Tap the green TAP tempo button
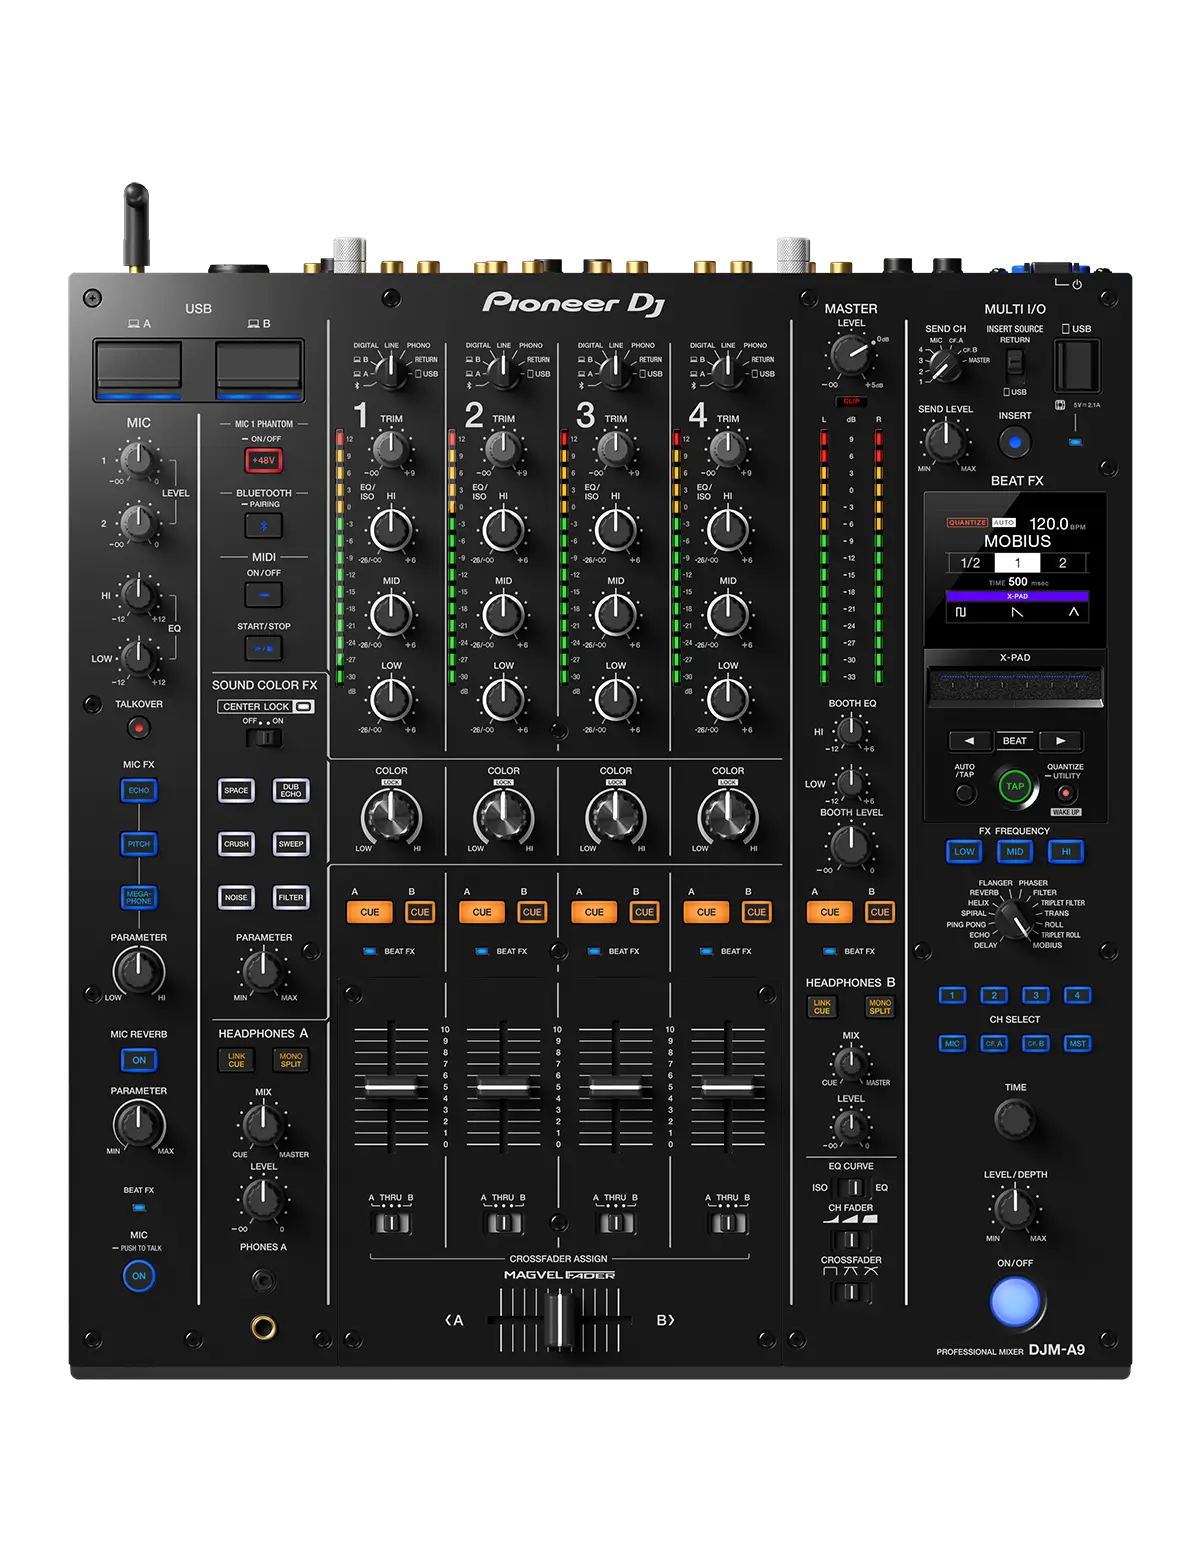The height and width of the screenshot is (1562, 1202). [x=1015, y=786]
